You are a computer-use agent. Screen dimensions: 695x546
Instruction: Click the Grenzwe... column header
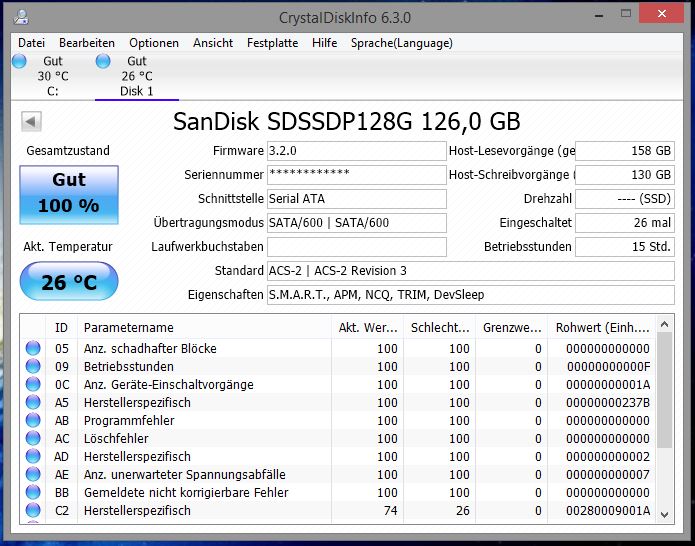tap(511, 328)
